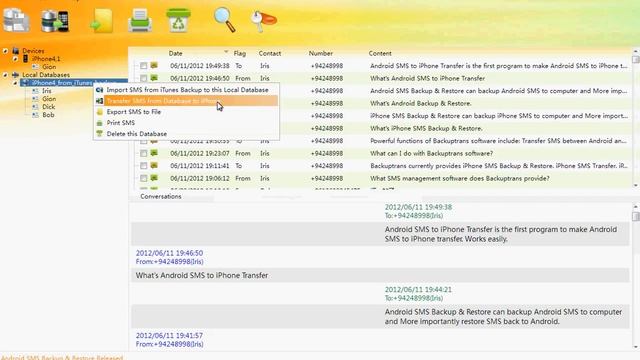
Task: Click message icon in the 19:11:41 row
Action: [154, 166]
